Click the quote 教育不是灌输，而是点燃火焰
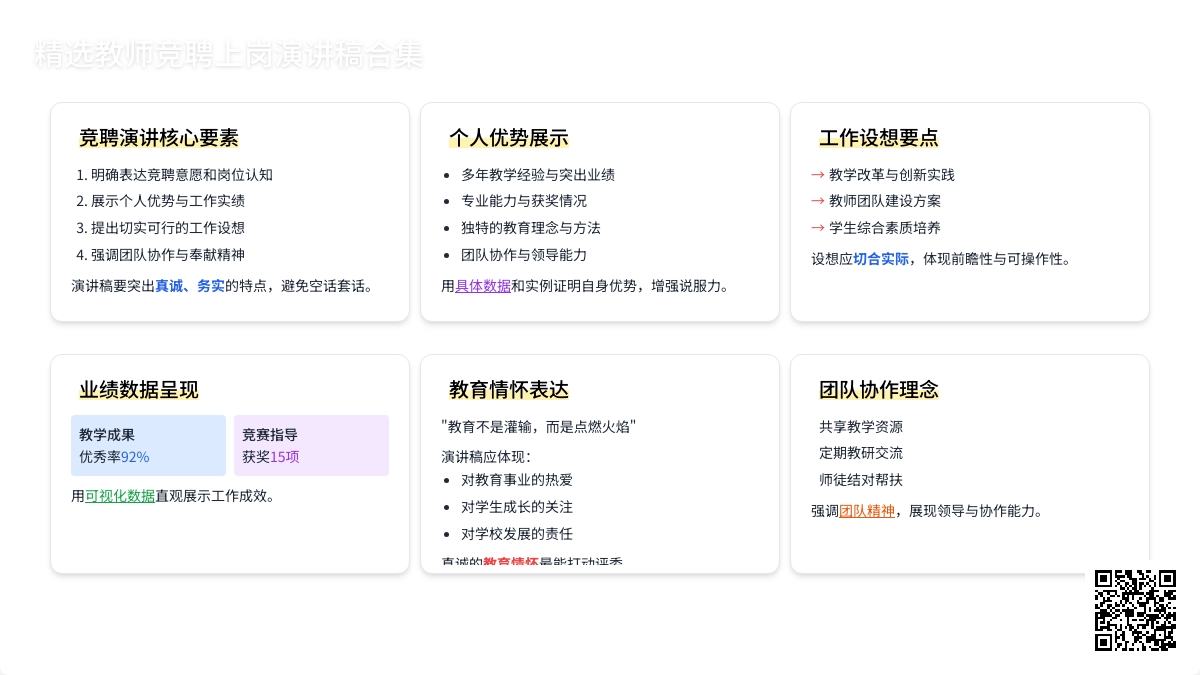Viewport: 1200px width, 675px height. click(538, 427)
